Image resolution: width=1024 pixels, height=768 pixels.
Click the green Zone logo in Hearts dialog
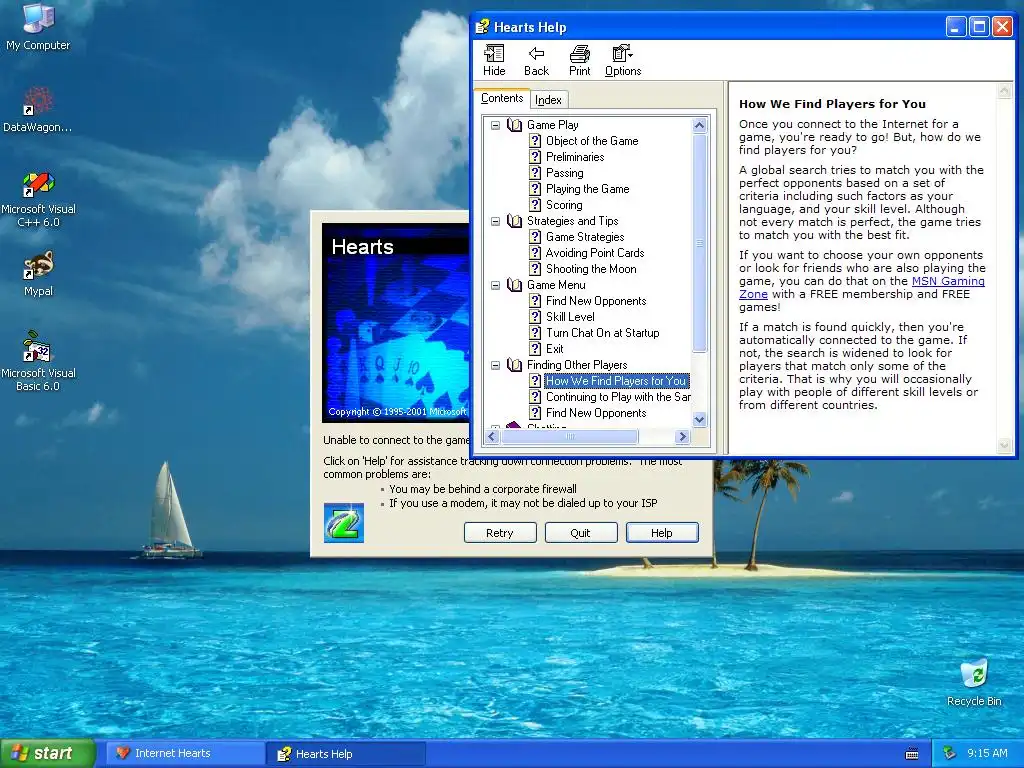[x=344, y=522]
